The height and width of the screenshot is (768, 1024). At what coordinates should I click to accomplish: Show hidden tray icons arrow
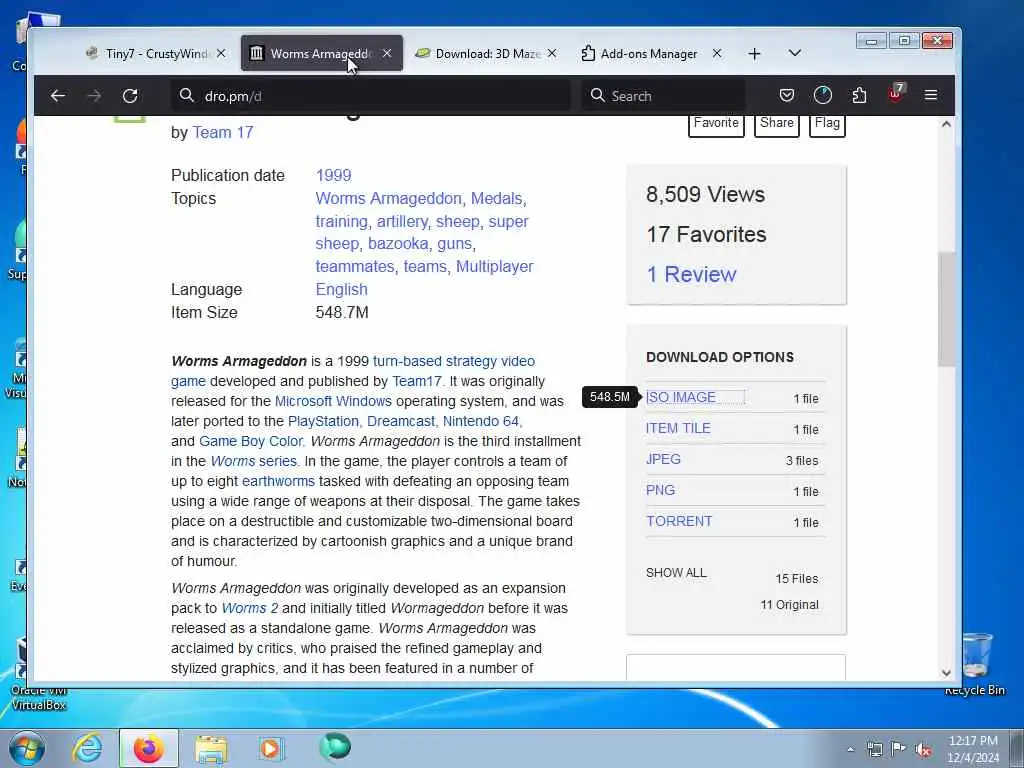pyautogui.click(x=850, y=750)
